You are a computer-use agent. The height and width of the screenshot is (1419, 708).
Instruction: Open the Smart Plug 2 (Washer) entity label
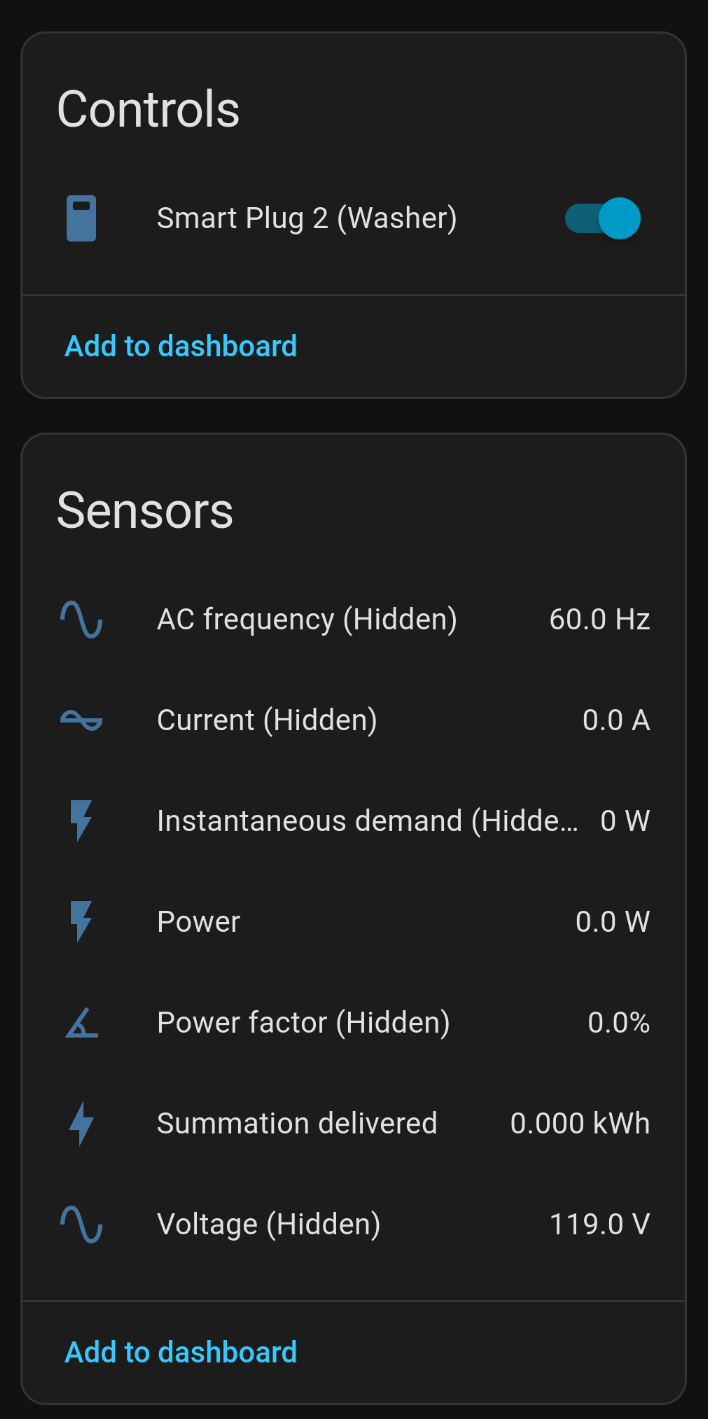point(306,218)
